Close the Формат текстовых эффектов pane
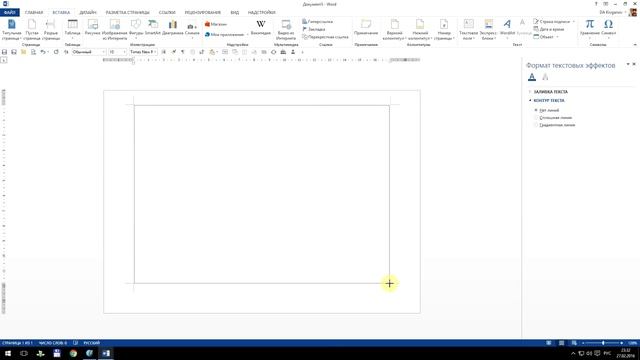 tap(634, 64)
